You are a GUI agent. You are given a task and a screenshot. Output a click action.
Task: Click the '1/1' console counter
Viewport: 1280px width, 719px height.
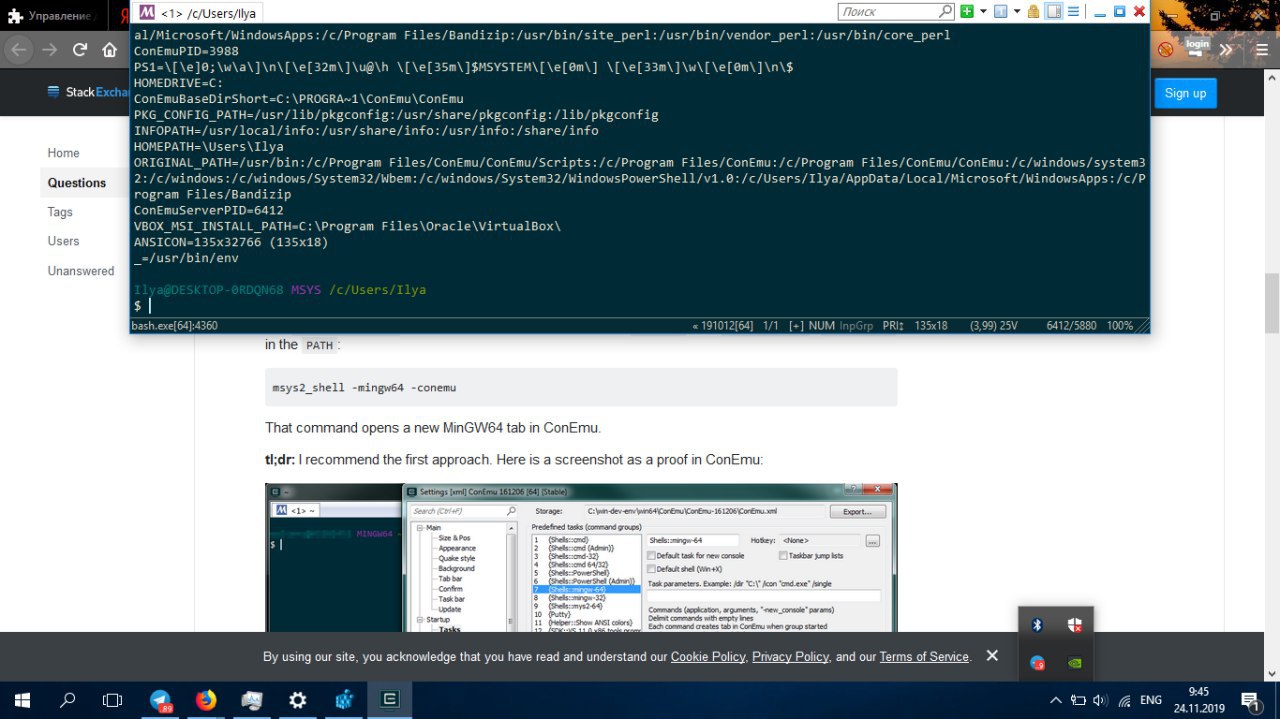point(770,326)
